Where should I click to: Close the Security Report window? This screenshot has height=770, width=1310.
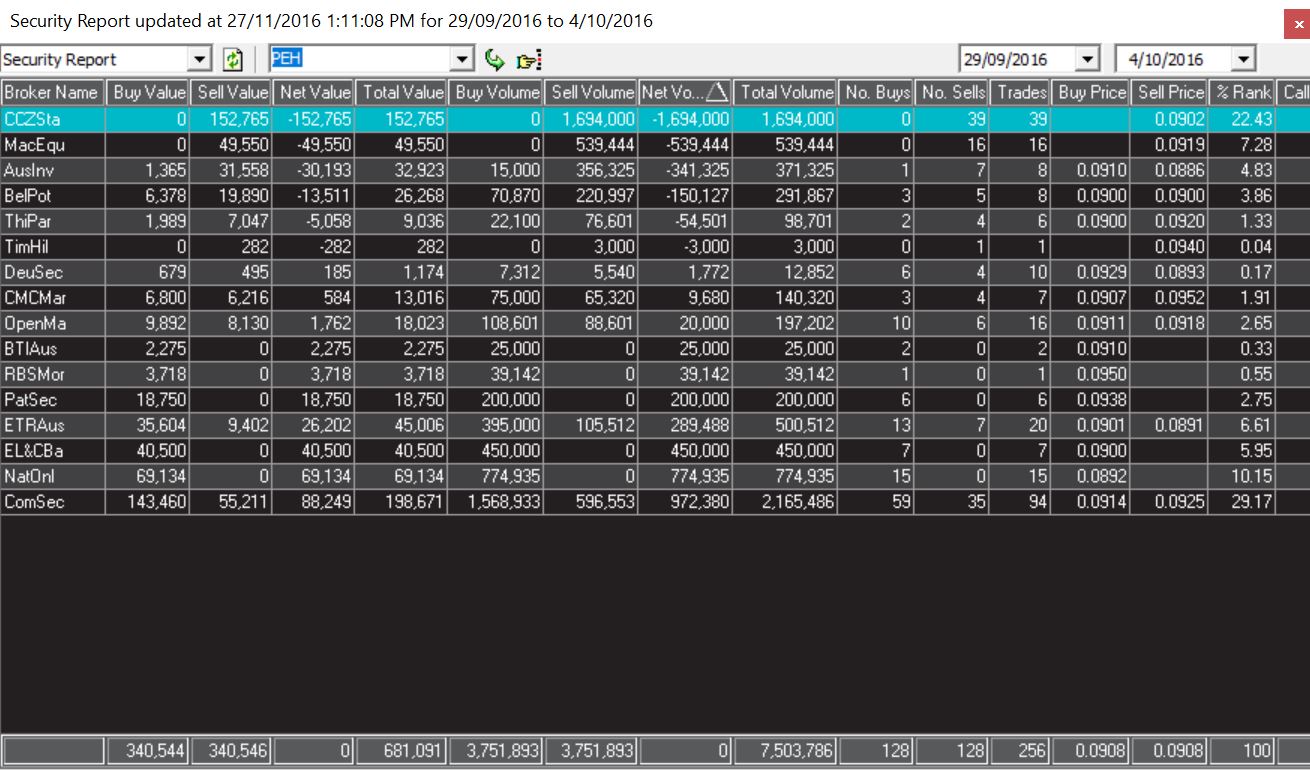click(x=1298, y=25)
